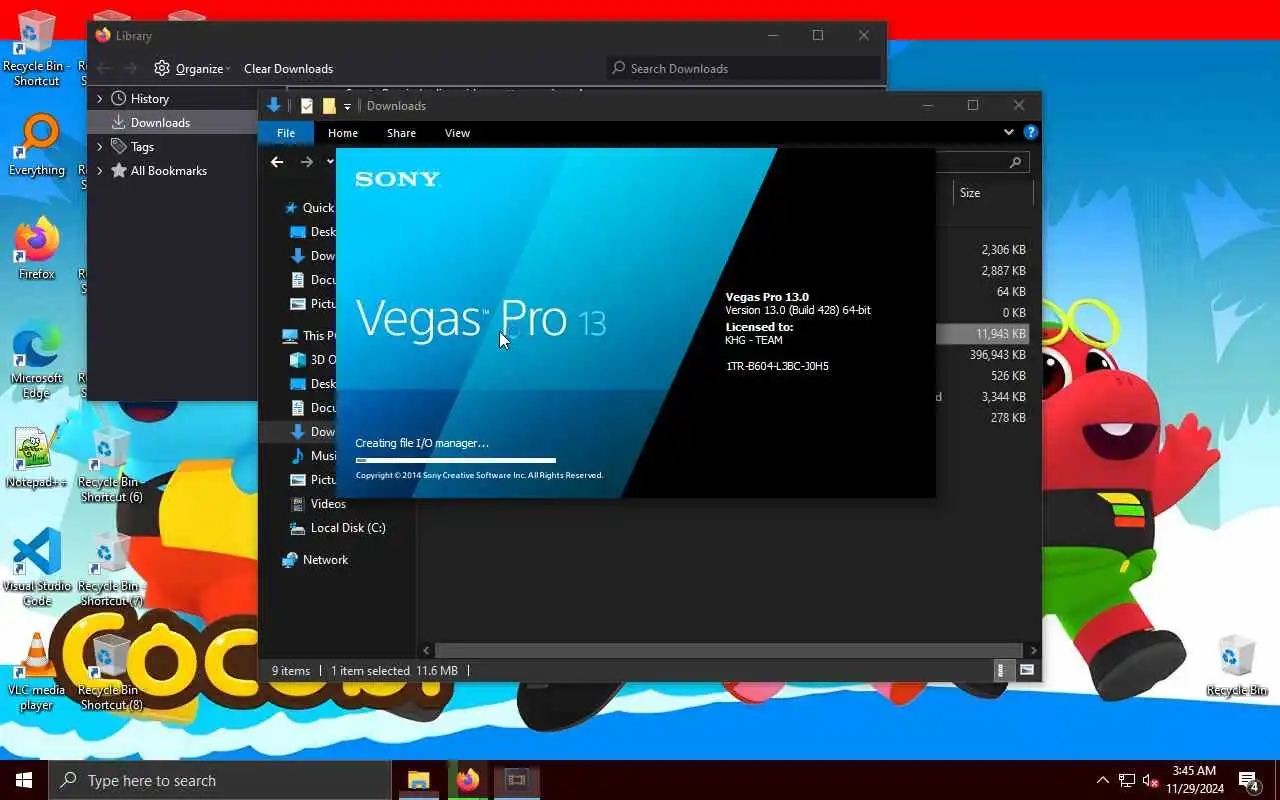
Task: Click the network tray icon
Action: (x=1127, y=780)
